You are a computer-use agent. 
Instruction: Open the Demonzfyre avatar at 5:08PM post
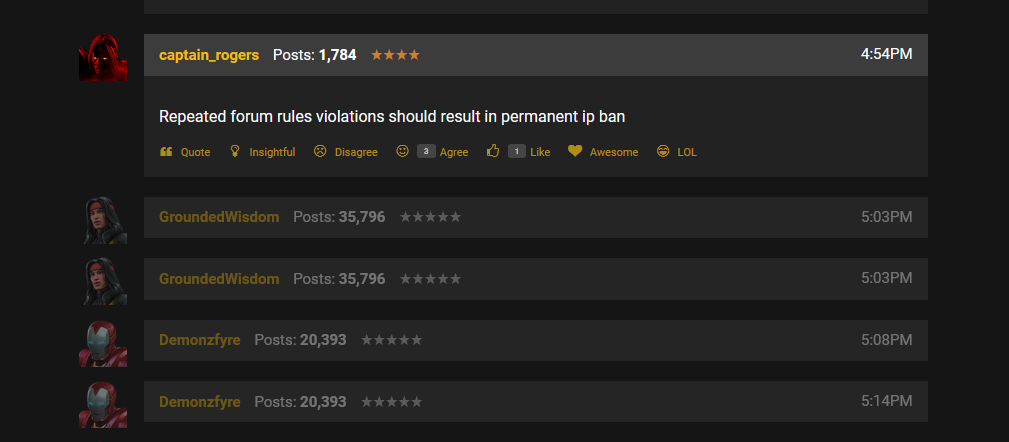coord(103,344)
